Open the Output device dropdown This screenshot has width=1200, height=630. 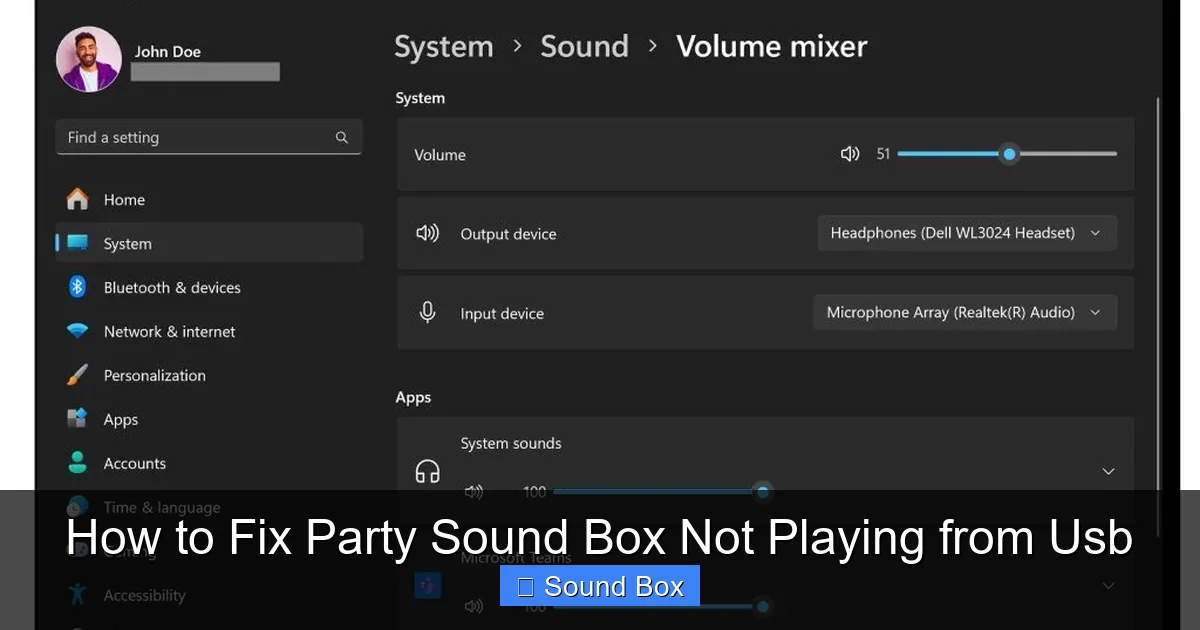pyautogui.click(x=966, y=233)
